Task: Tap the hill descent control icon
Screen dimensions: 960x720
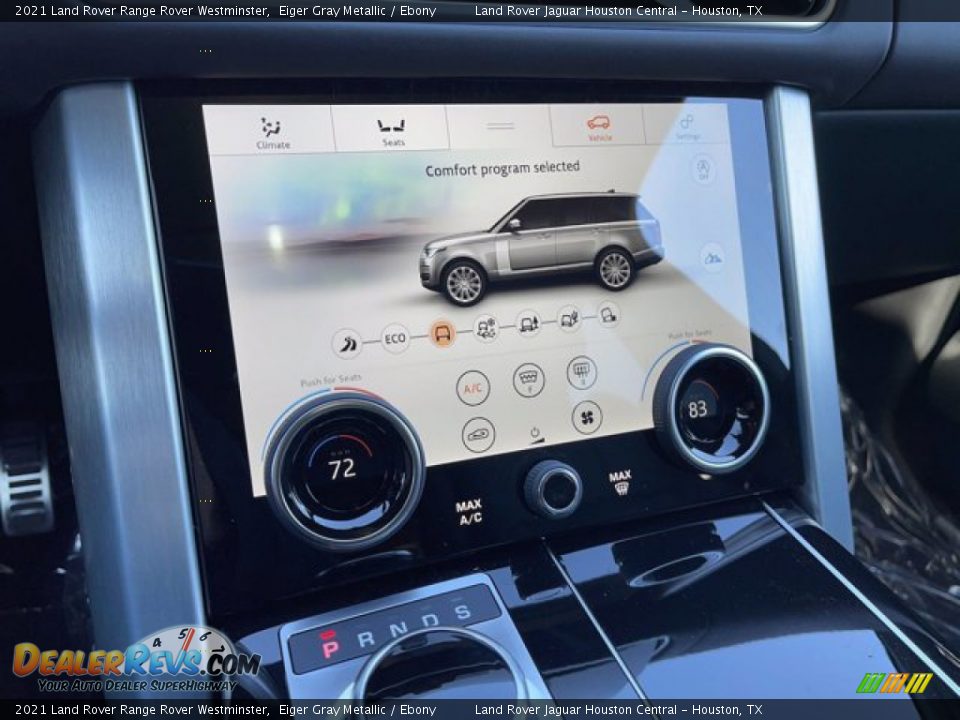Action: click(712, 258)
